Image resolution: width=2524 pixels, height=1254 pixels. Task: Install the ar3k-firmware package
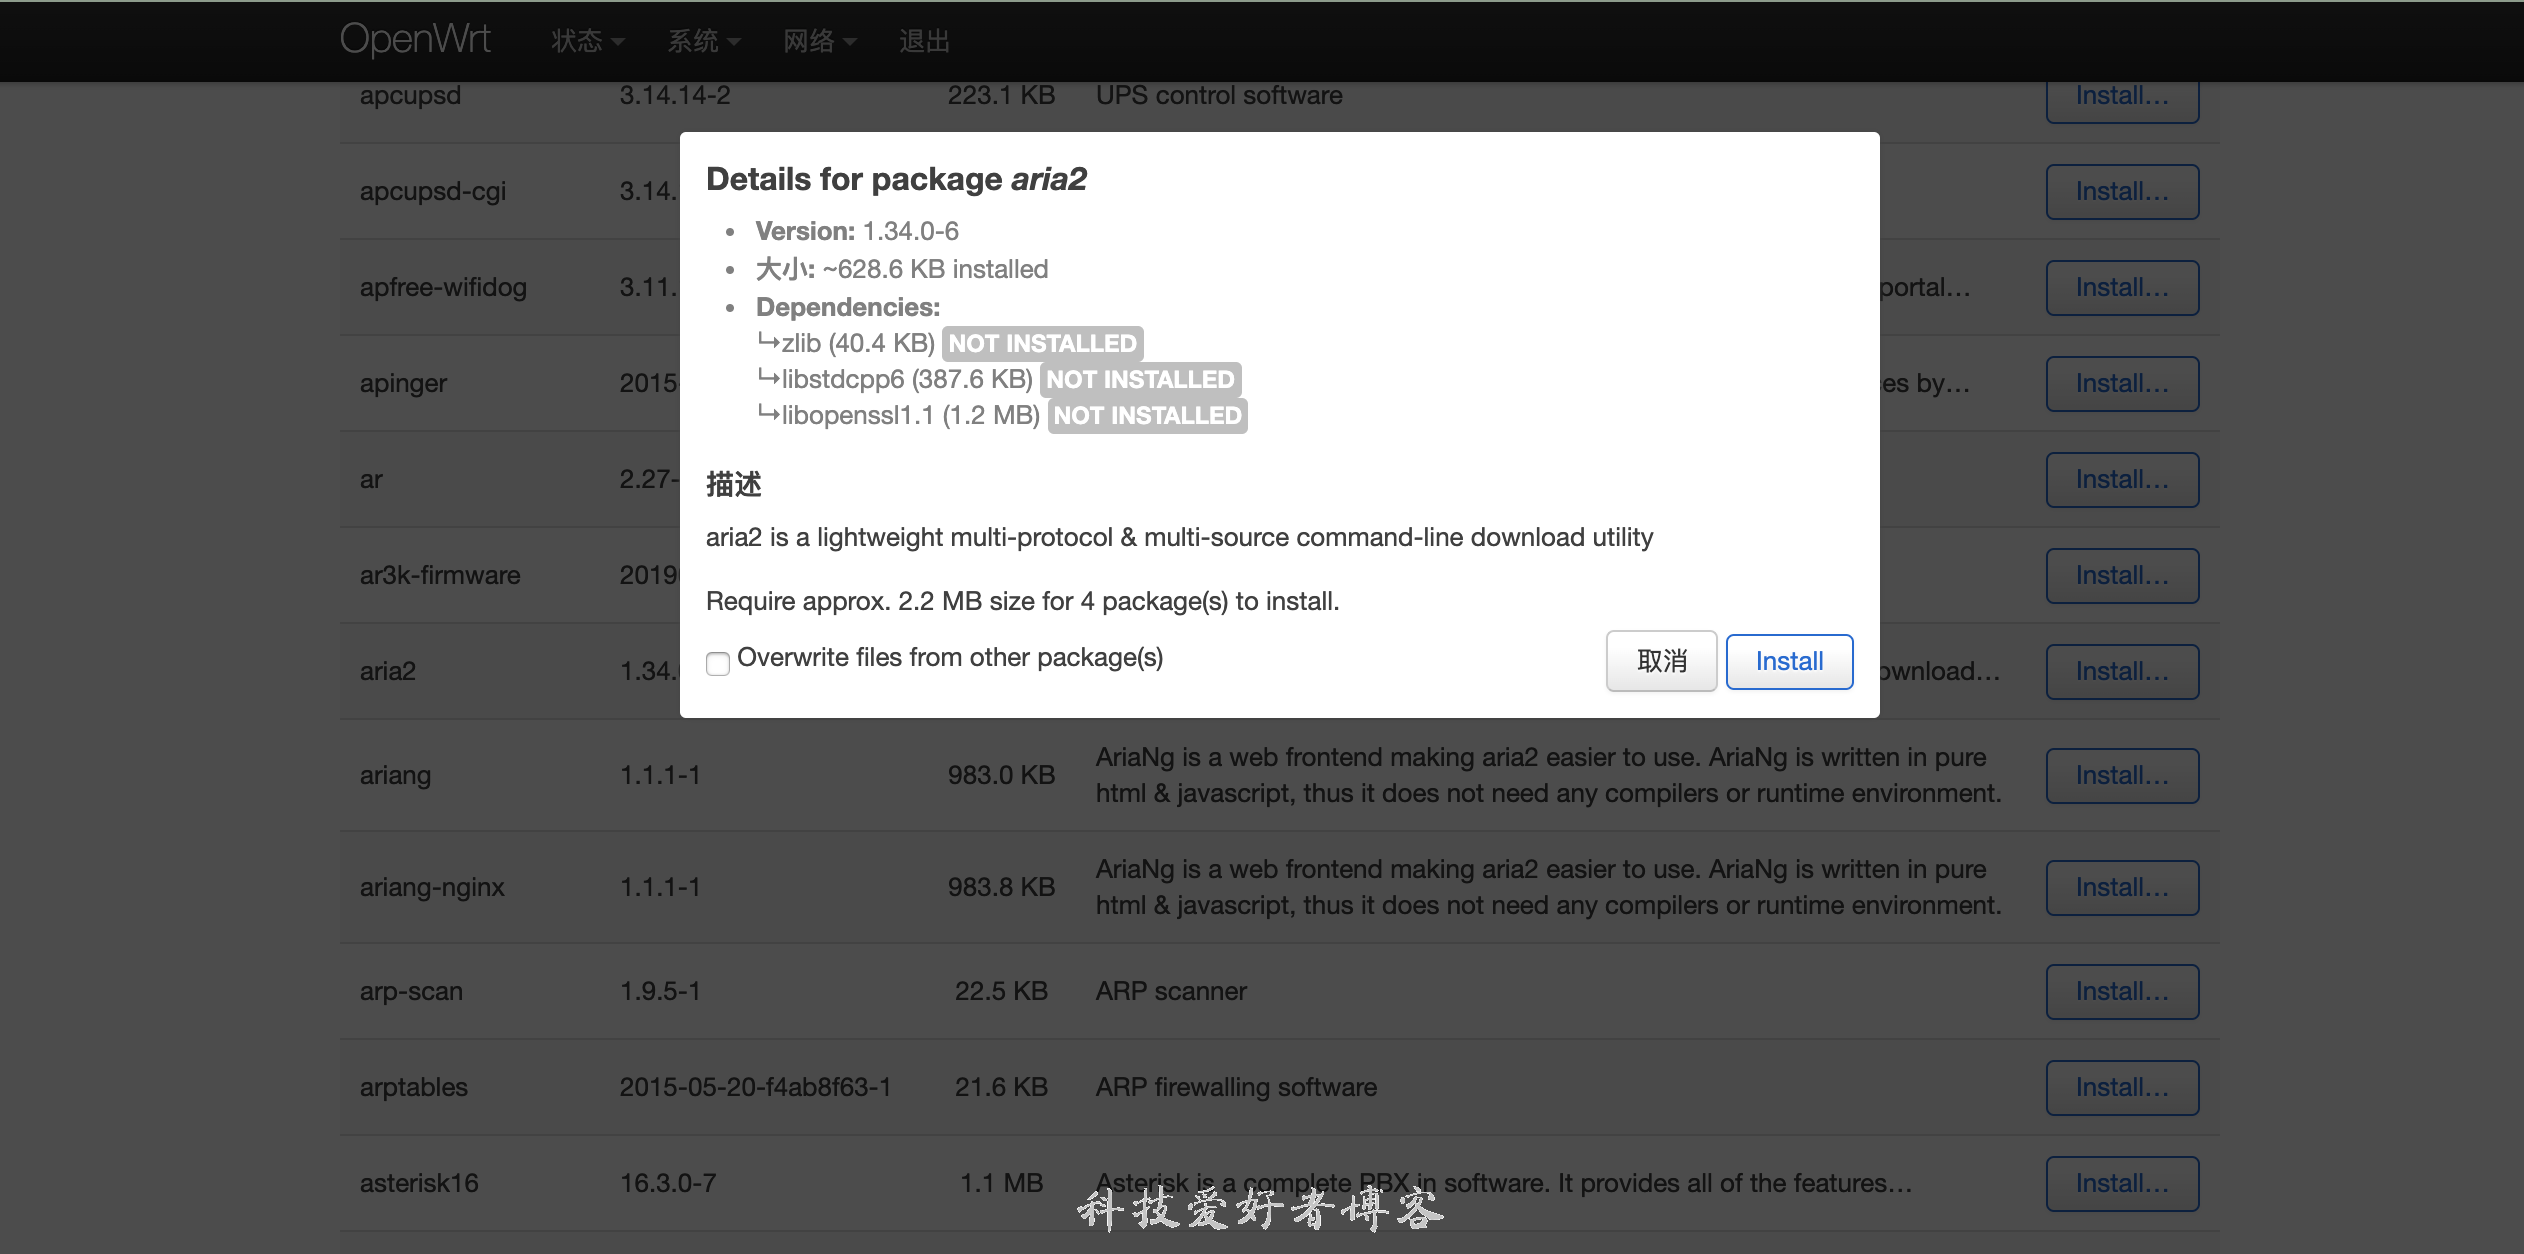click(x=2122, y=575)
